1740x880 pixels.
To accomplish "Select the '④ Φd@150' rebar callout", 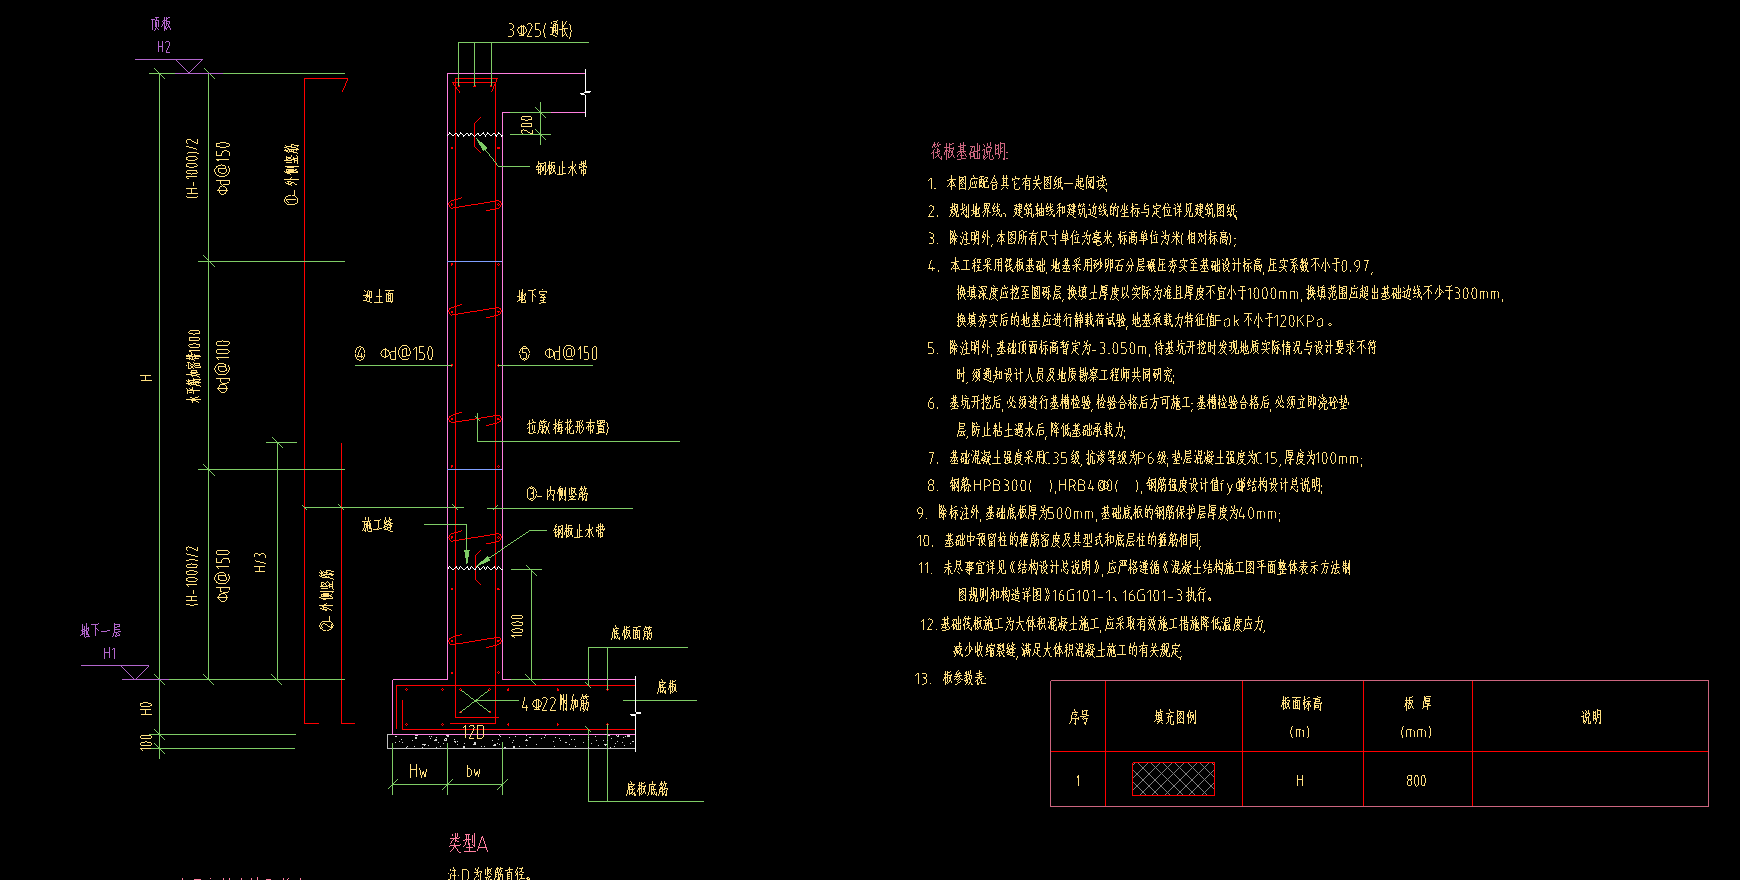I will pos(394,354).
